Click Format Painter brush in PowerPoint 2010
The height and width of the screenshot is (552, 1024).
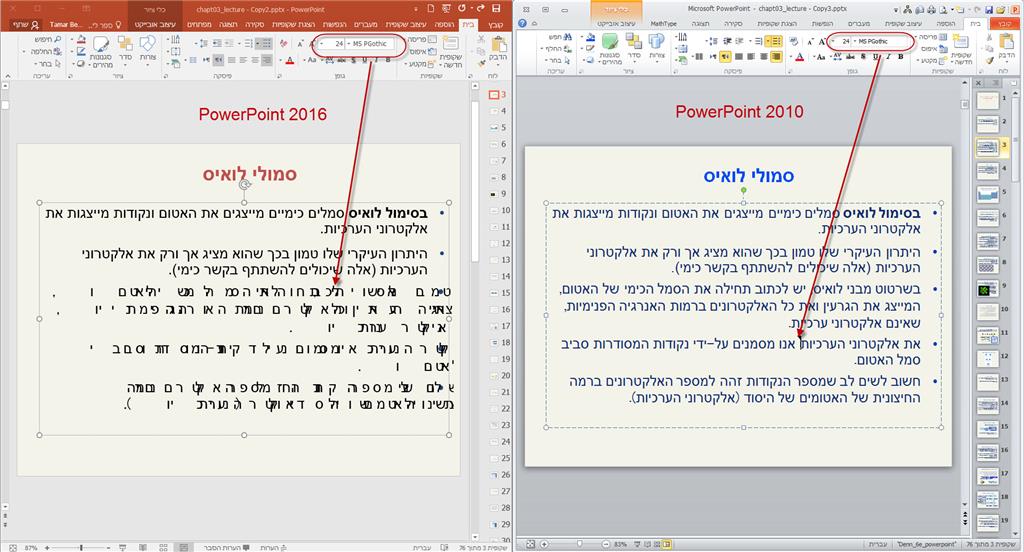[991, 61]
